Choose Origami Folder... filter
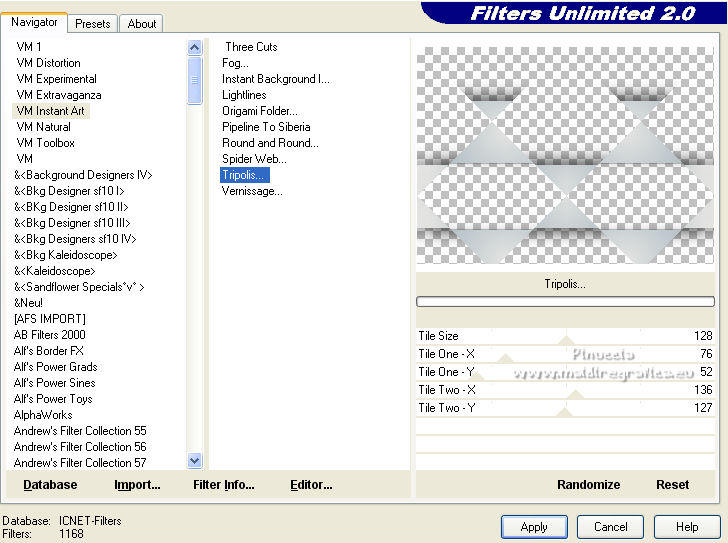728x543 pixels. (260, 111)
